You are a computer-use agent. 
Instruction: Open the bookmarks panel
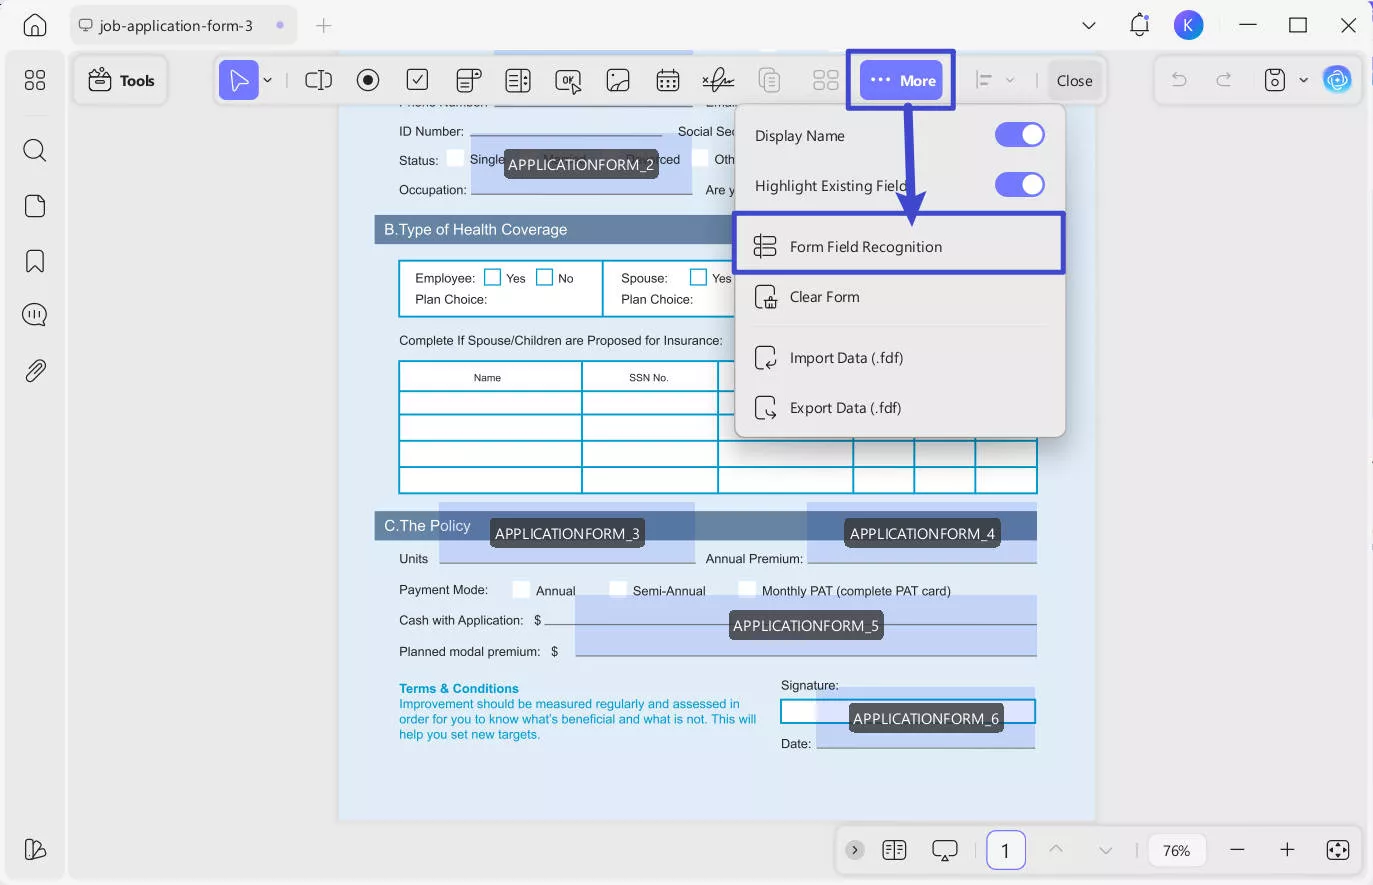tap(34, 260)
